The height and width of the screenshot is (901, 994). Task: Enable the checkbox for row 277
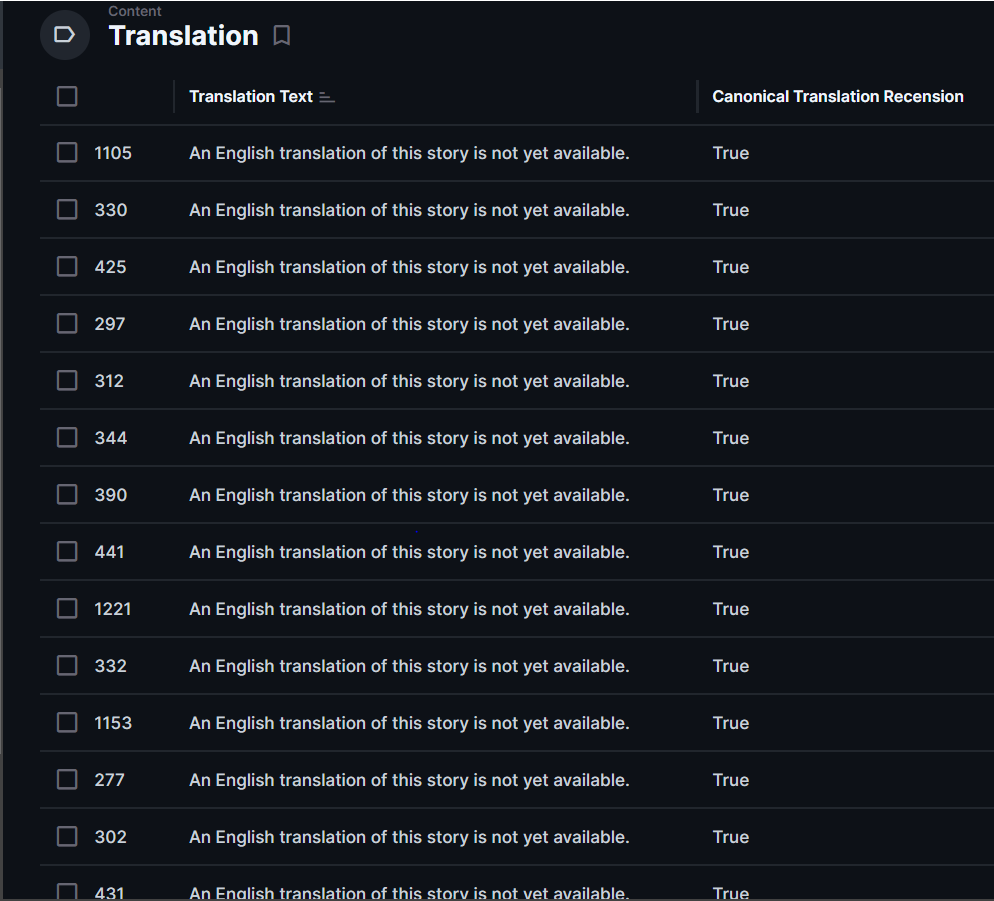click(67, 779)
